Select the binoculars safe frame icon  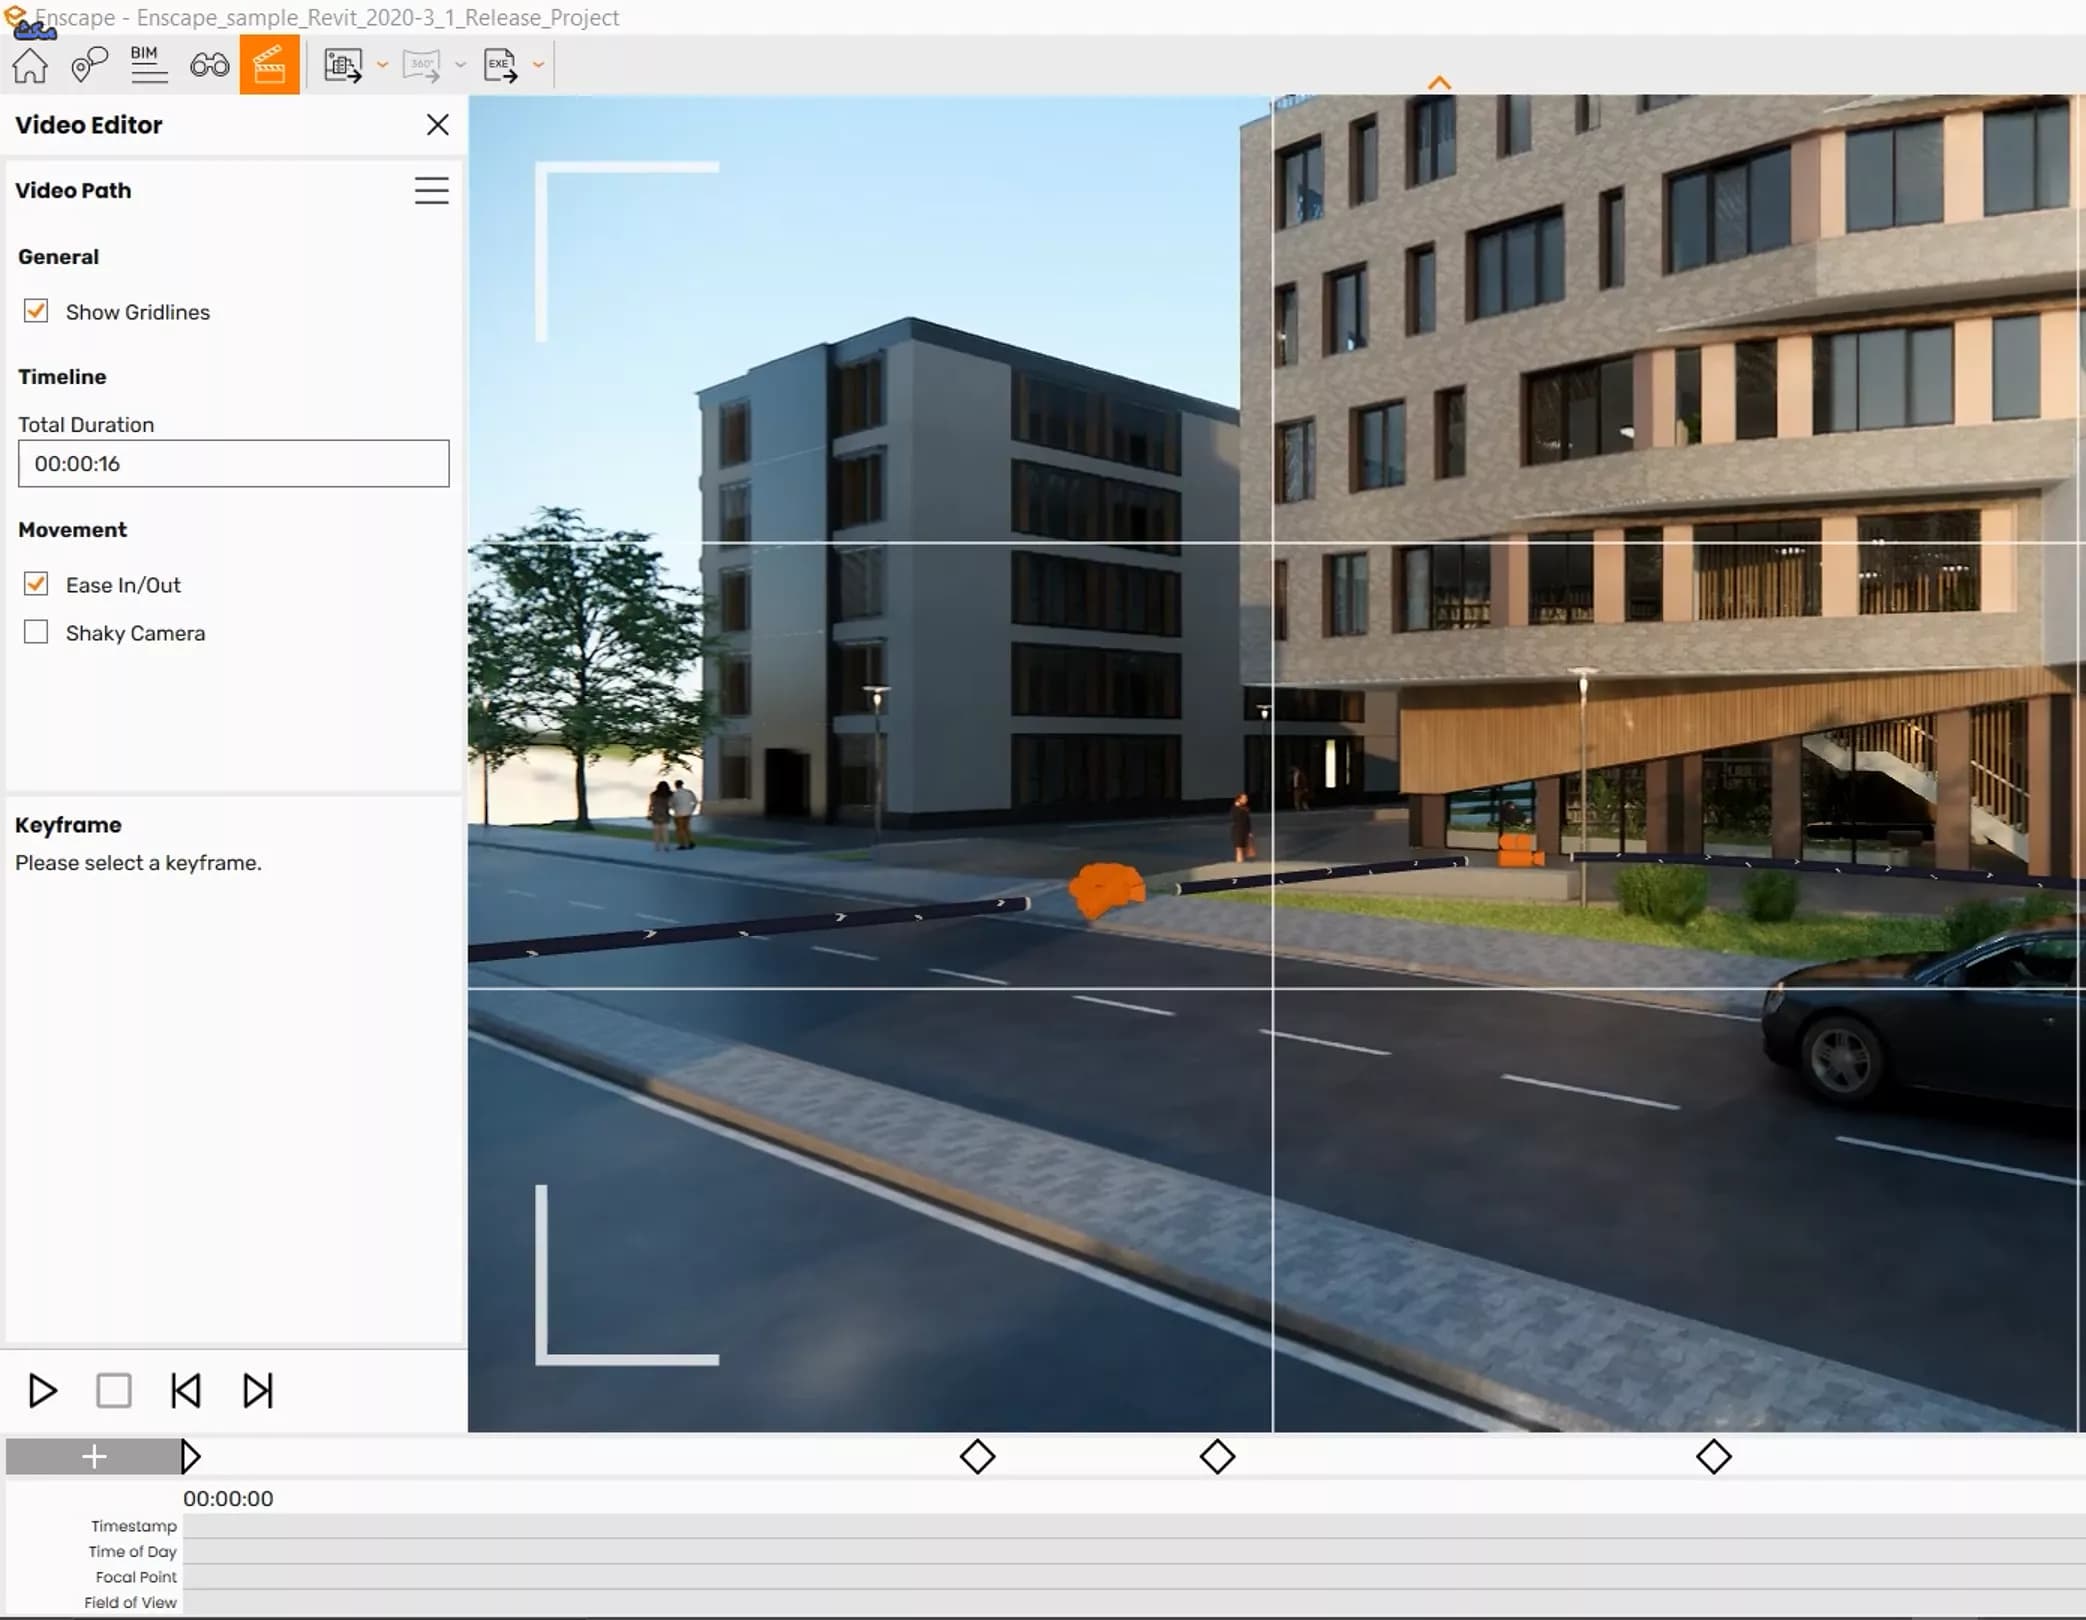point(209,66)
